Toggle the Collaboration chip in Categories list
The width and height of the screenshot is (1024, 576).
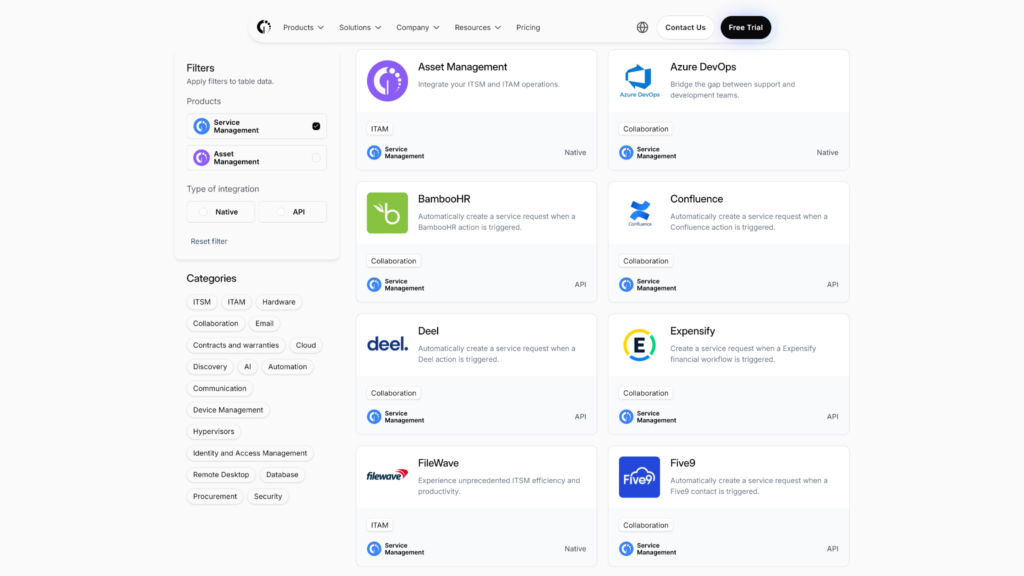coord(216,323)
